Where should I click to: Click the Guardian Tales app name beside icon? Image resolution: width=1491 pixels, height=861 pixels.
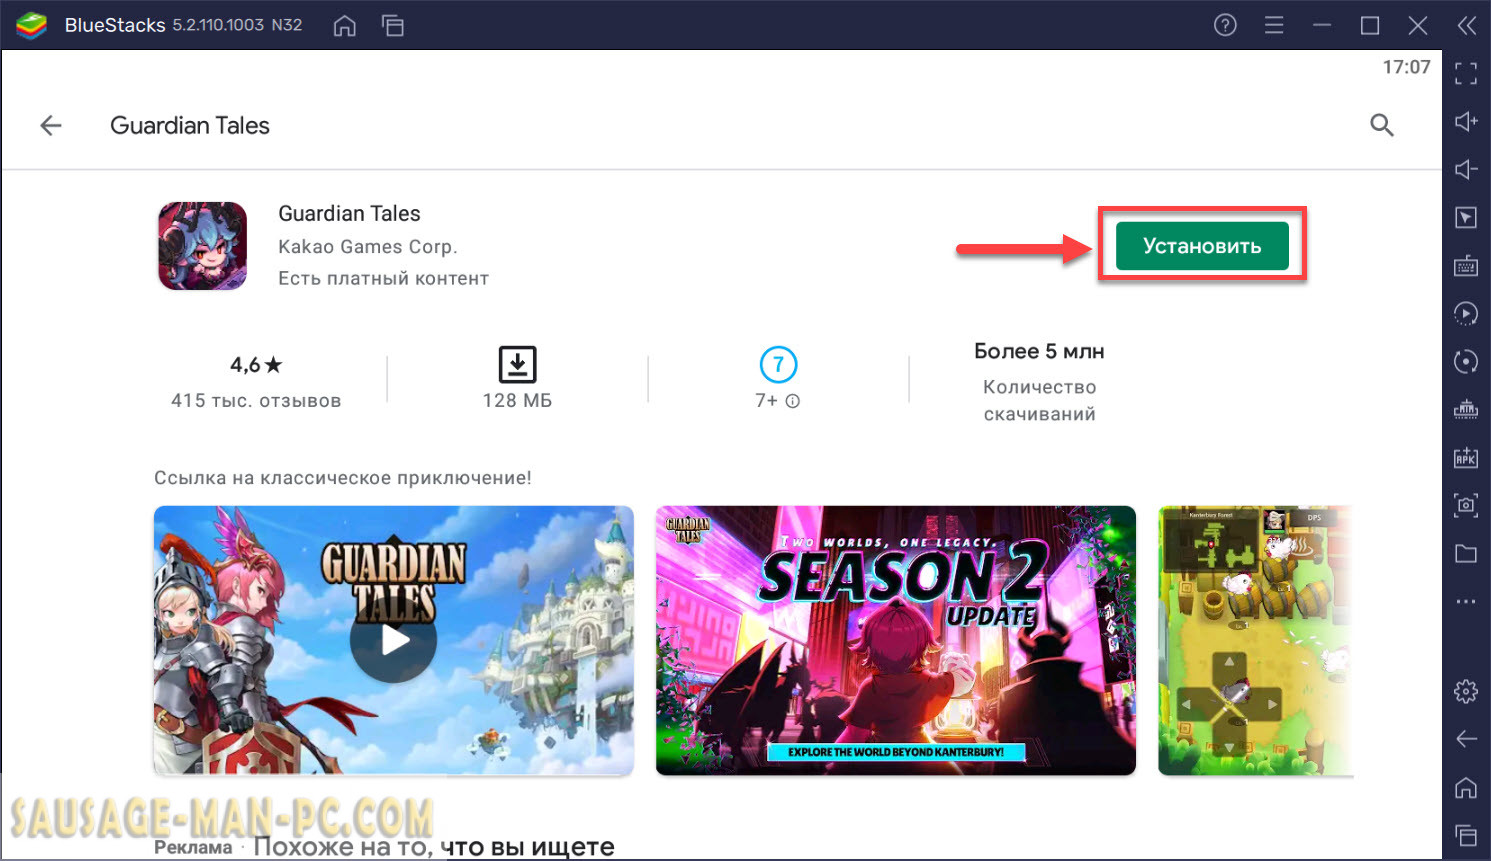(349, 214)
